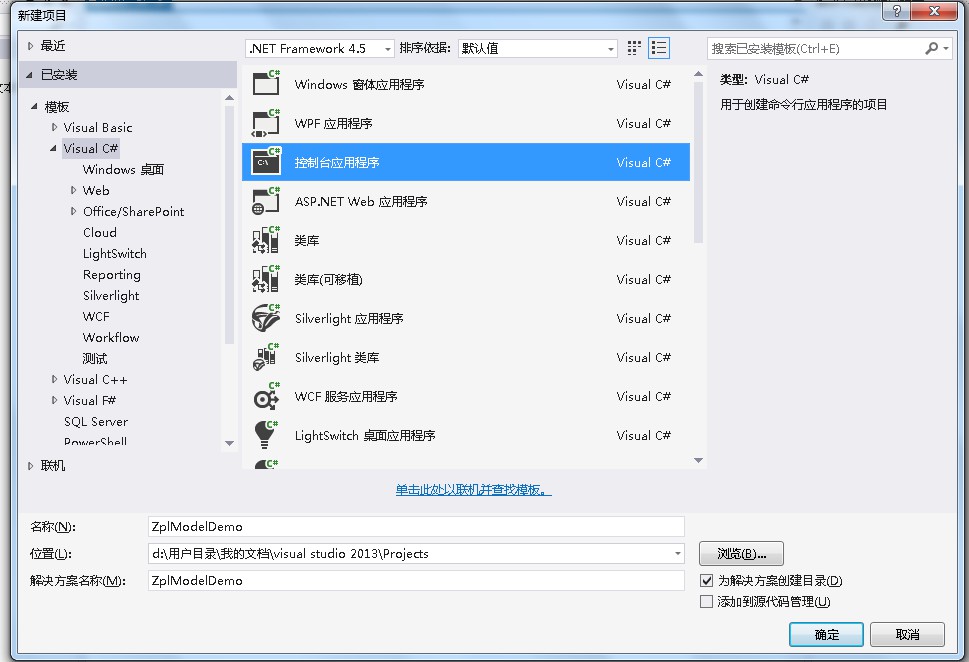The image size is (969, 662).
Task: Click the 取消 button
Action: (907, 634)
